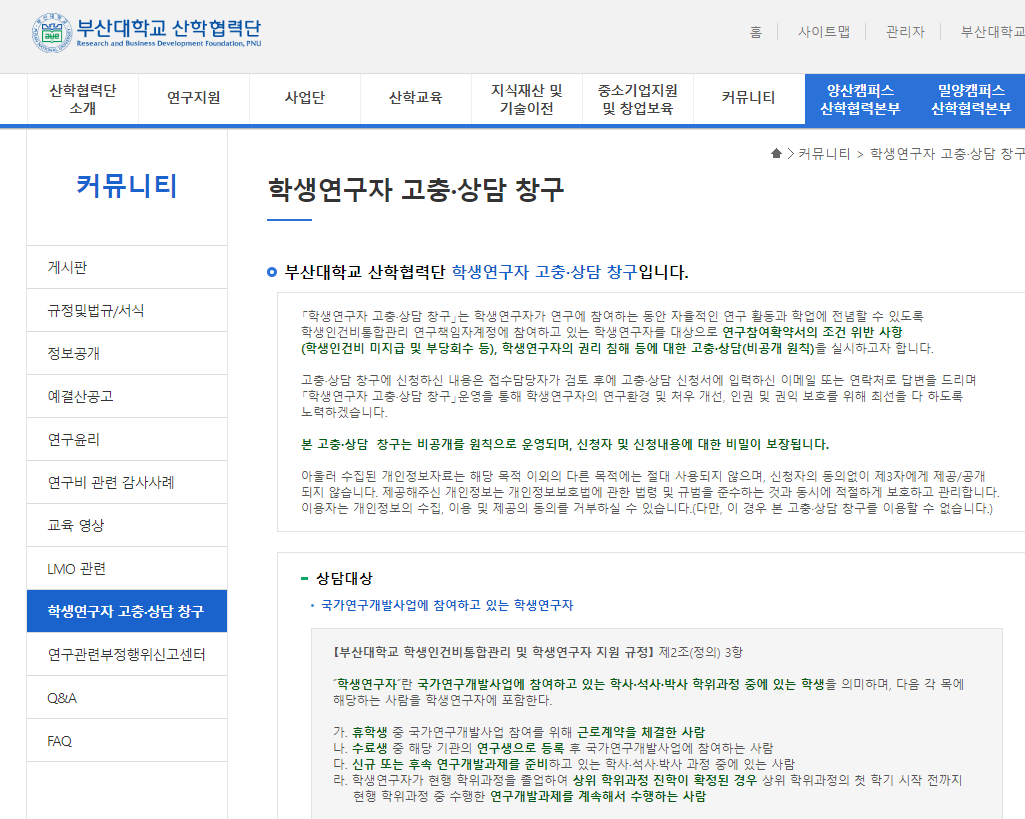1025x819 pixels.
Task: Open the 산학협력단 소개 menu
Action: (x=83, y=98)
